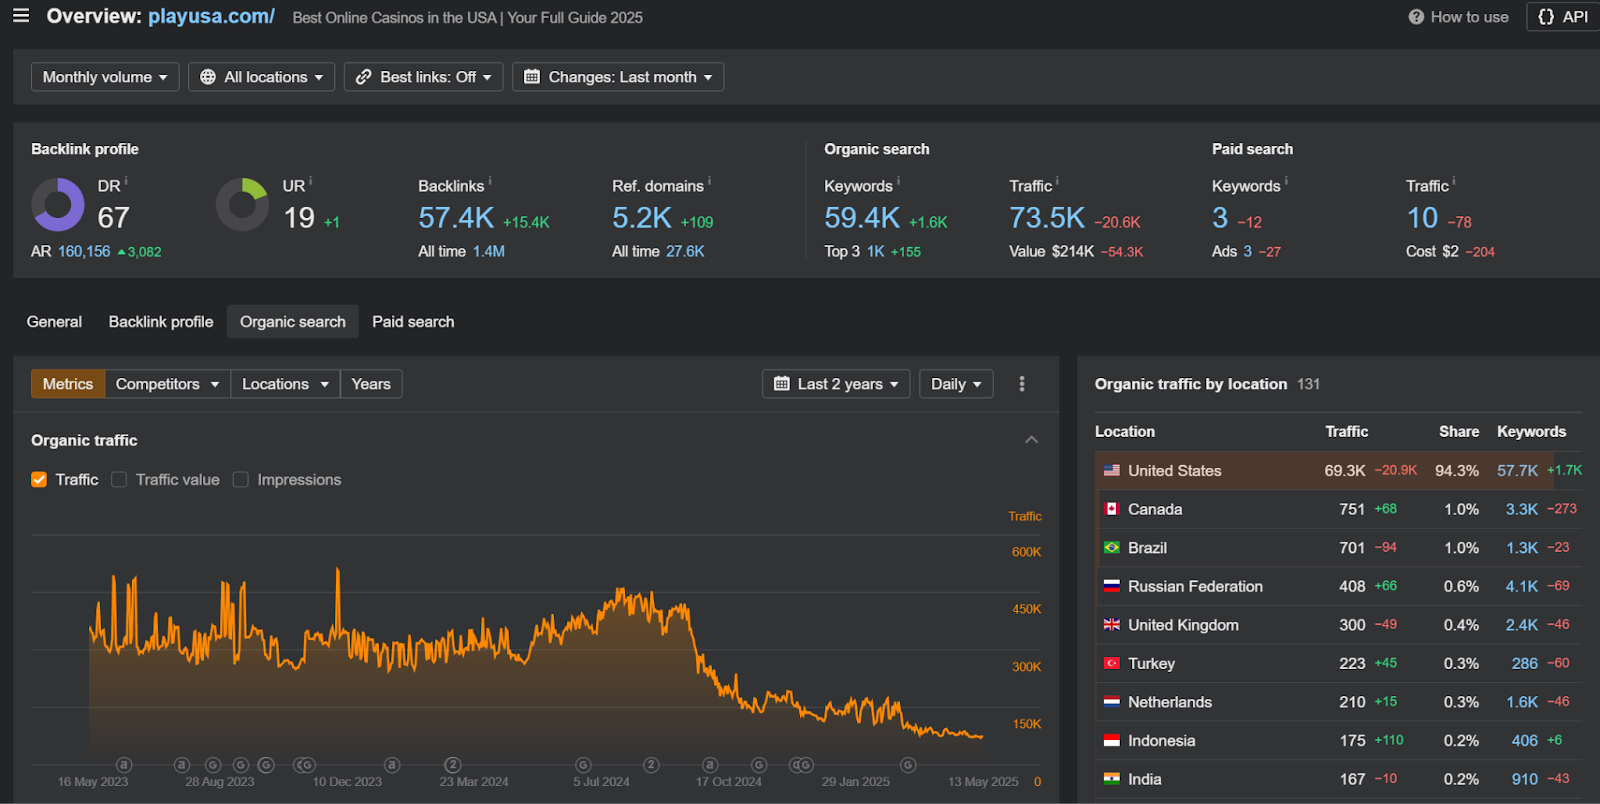Open the chart three-dot options menu

[x=1022, y=384]
